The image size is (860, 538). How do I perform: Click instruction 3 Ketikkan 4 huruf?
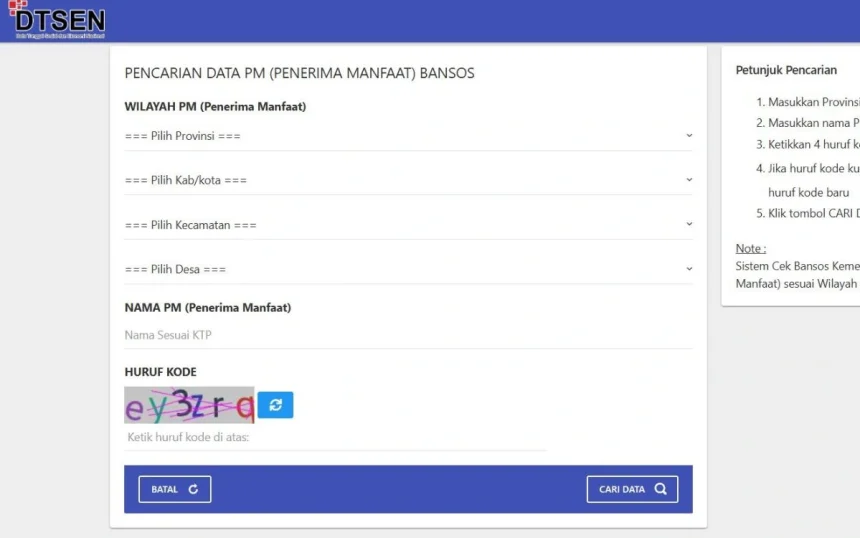point(807,145)
